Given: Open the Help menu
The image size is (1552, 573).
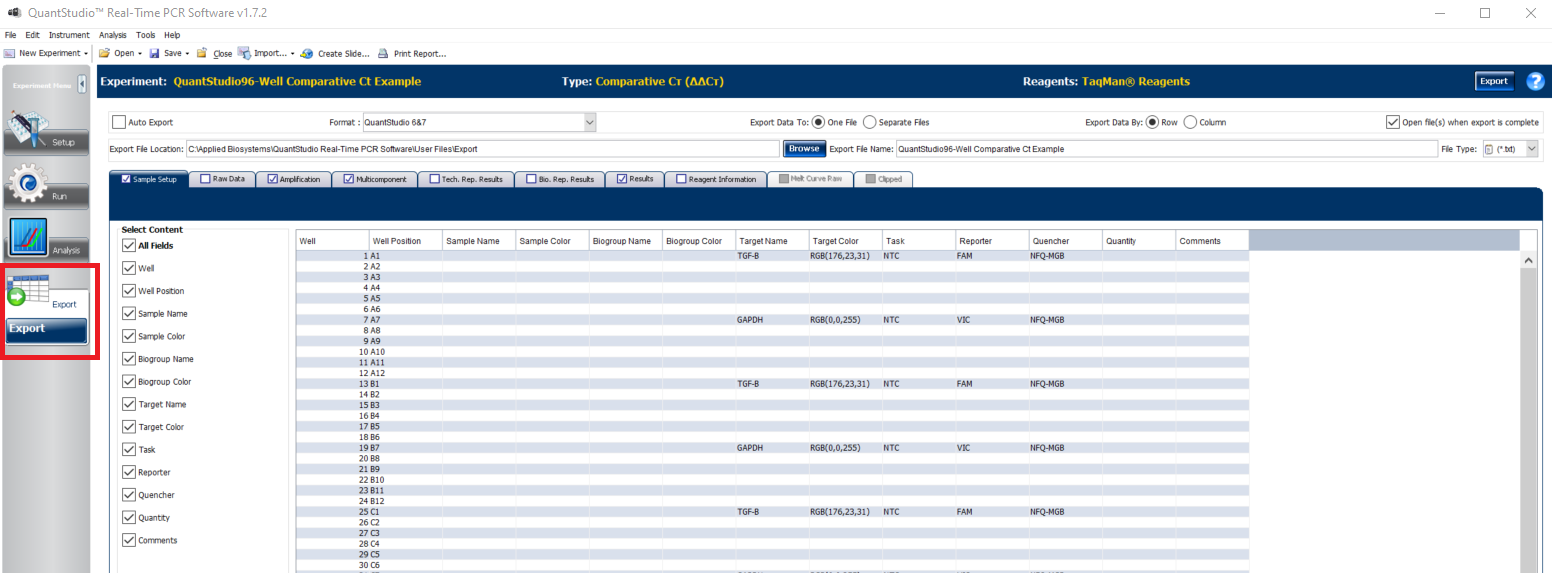Looking at the screenshot, I should point(172,35).
